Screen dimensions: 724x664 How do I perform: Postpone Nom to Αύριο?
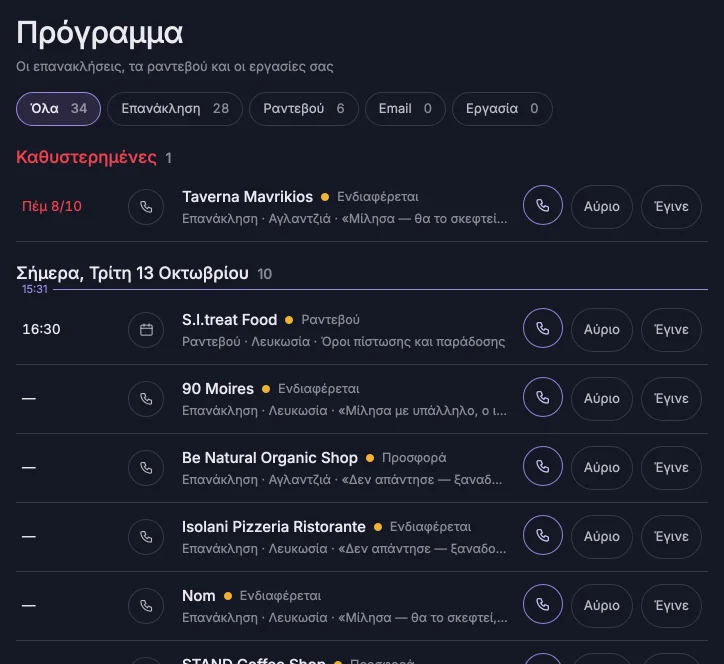[x=602, y=605]
